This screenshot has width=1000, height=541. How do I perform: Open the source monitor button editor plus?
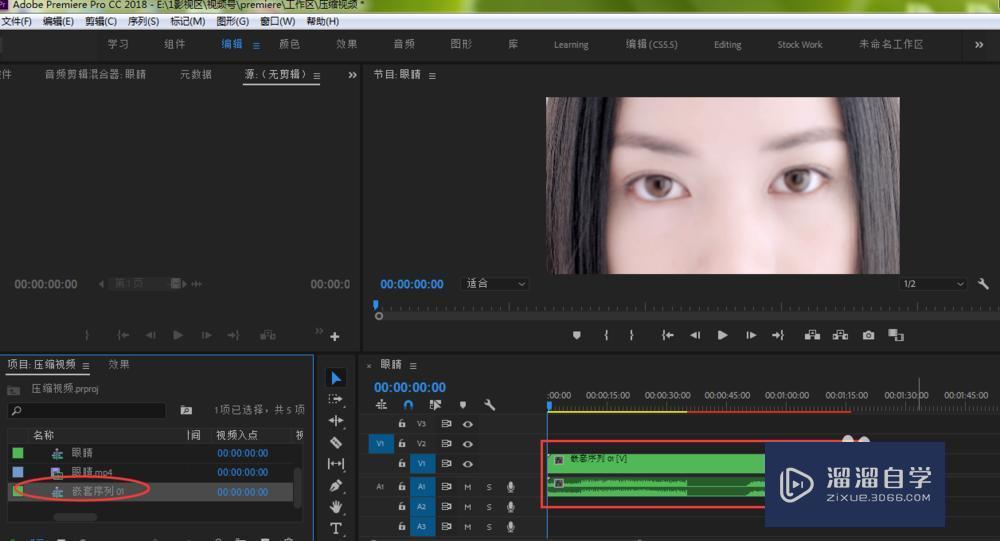335,336
